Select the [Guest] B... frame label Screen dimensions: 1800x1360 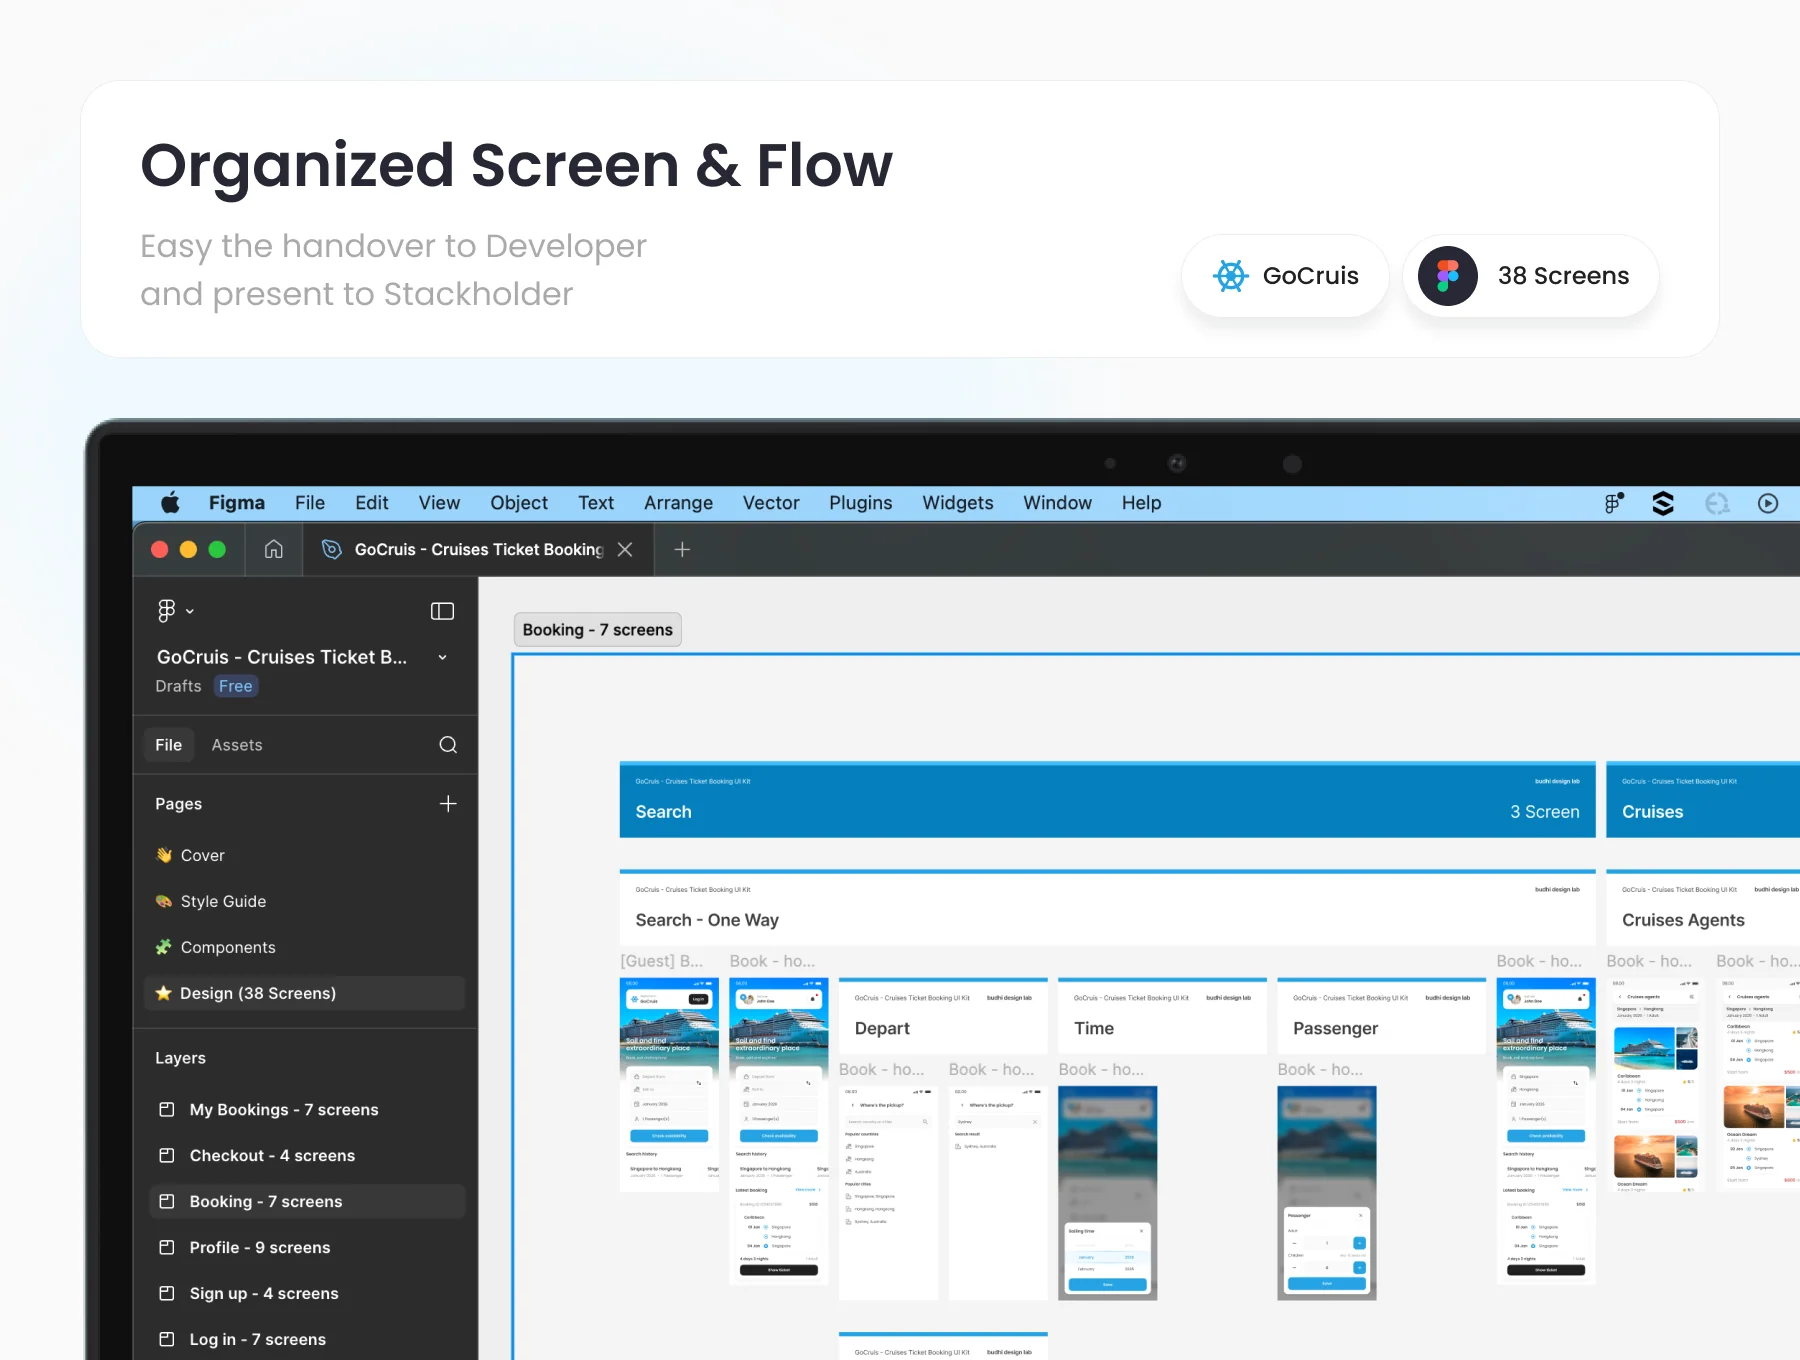tap(661, 961)
